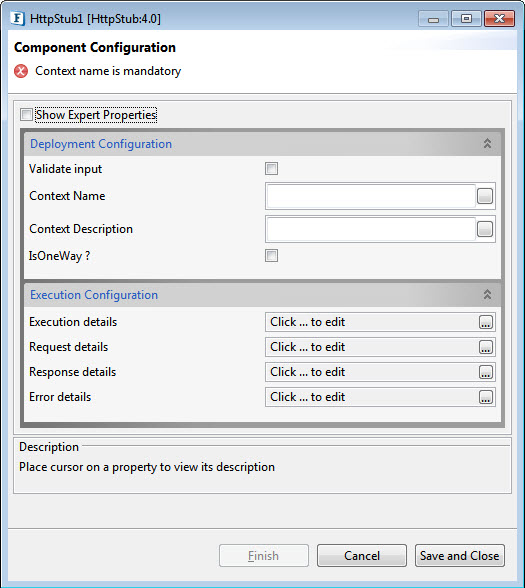
Task: Click the small button next to Context Name
Action: 485,196
